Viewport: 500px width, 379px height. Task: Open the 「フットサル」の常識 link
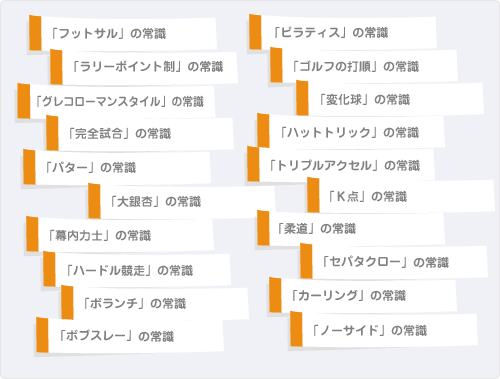click(108, 34)
